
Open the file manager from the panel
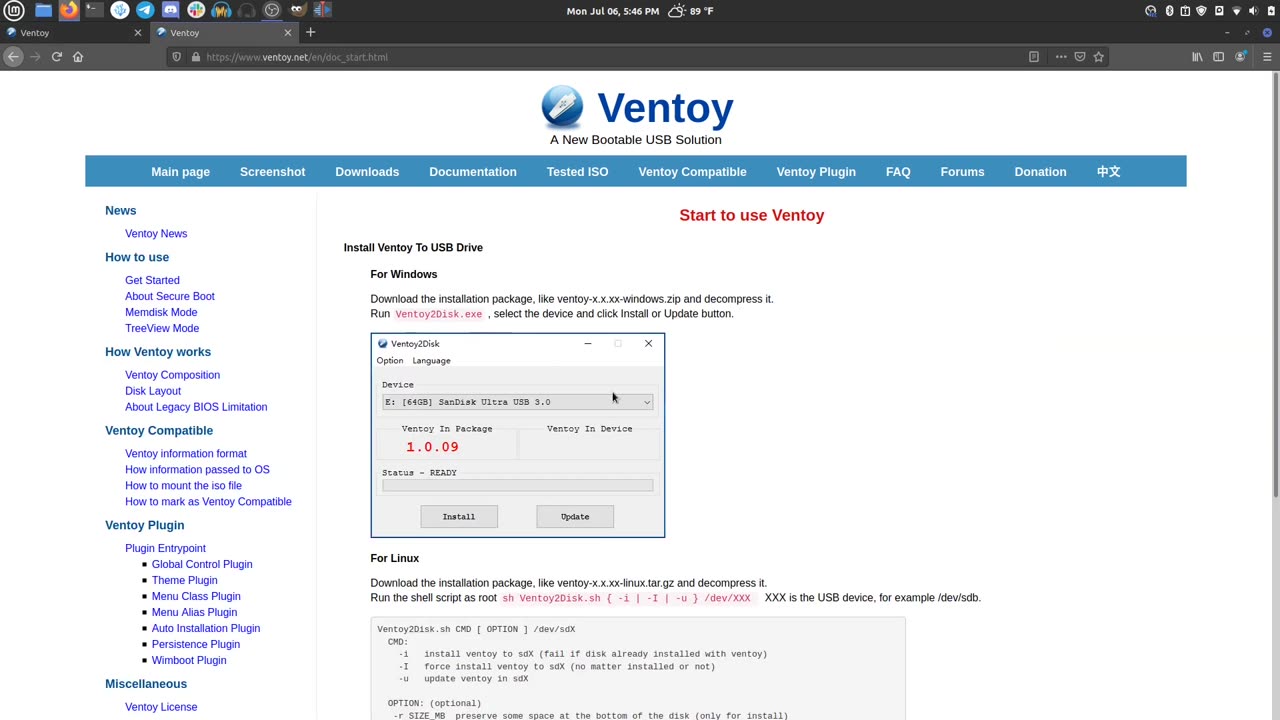click(43, 11)
